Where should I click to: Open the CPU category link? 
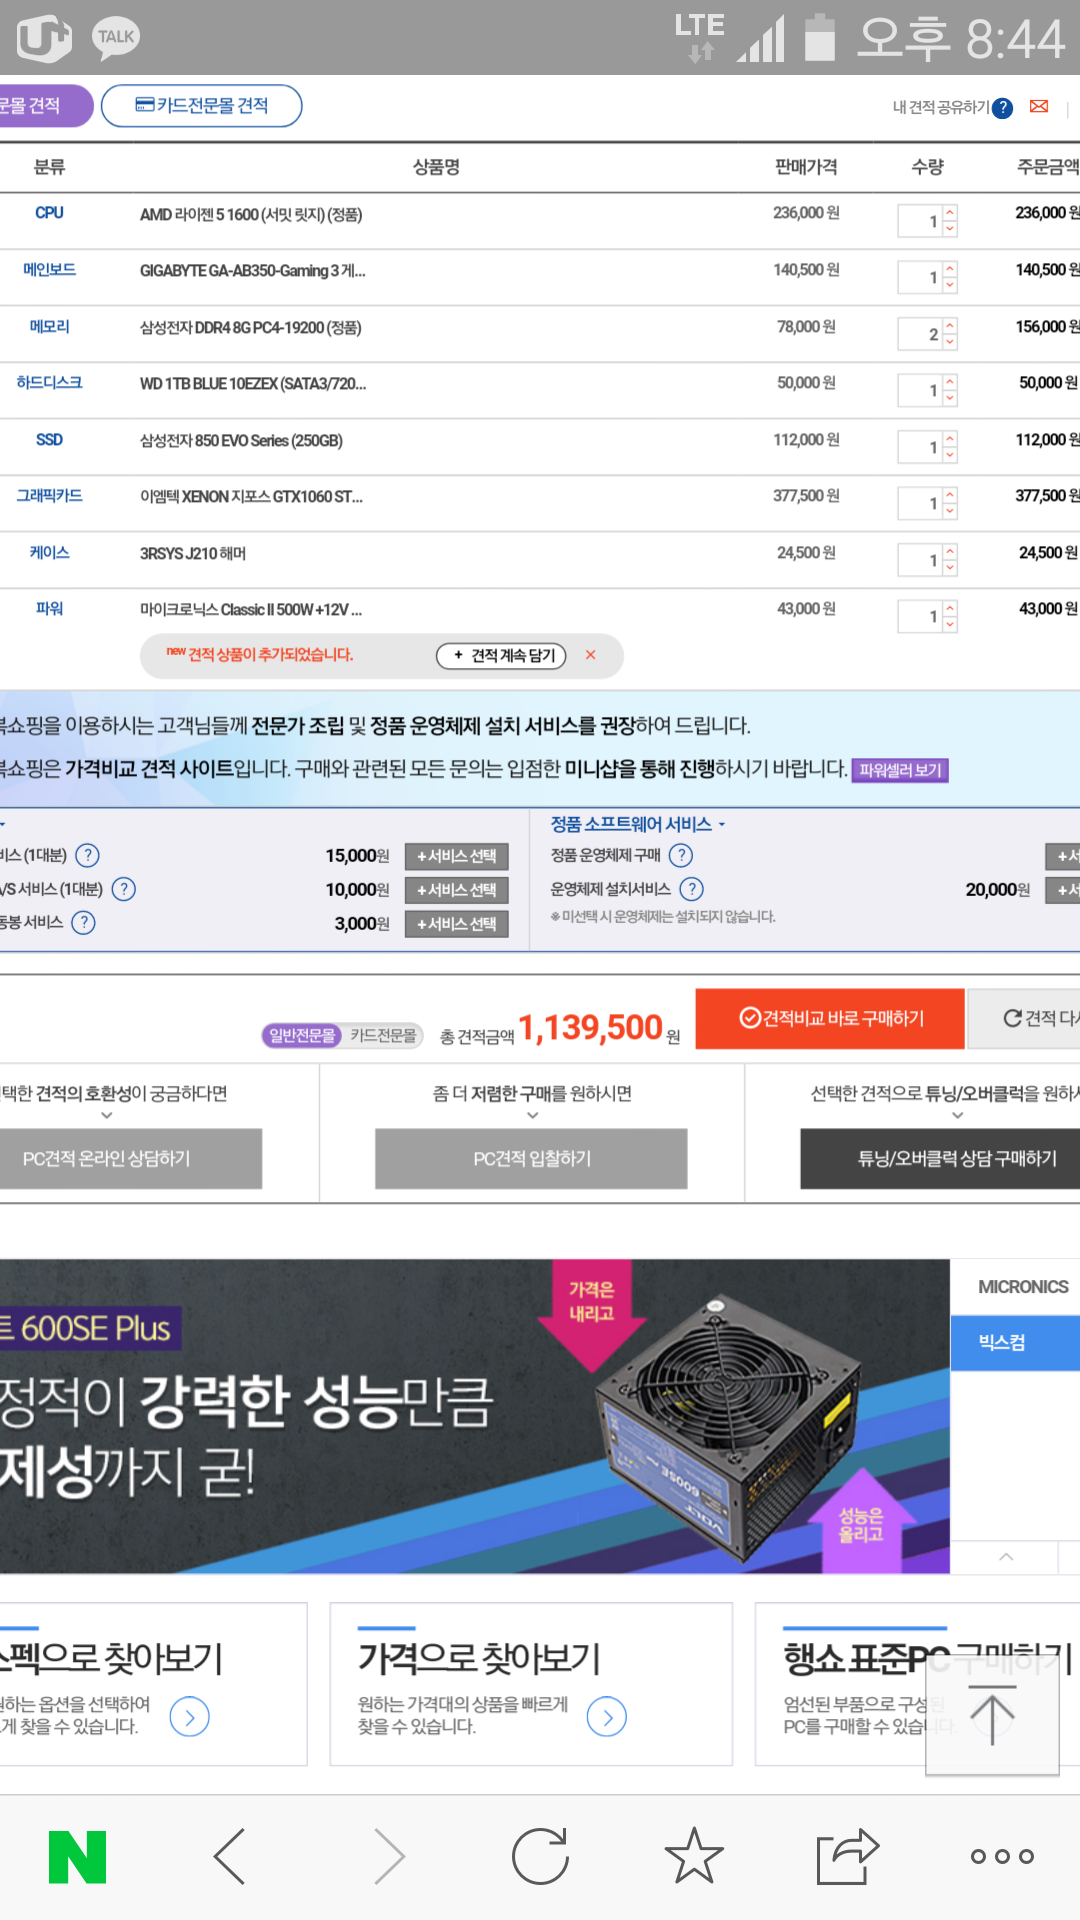click(49, 213)
